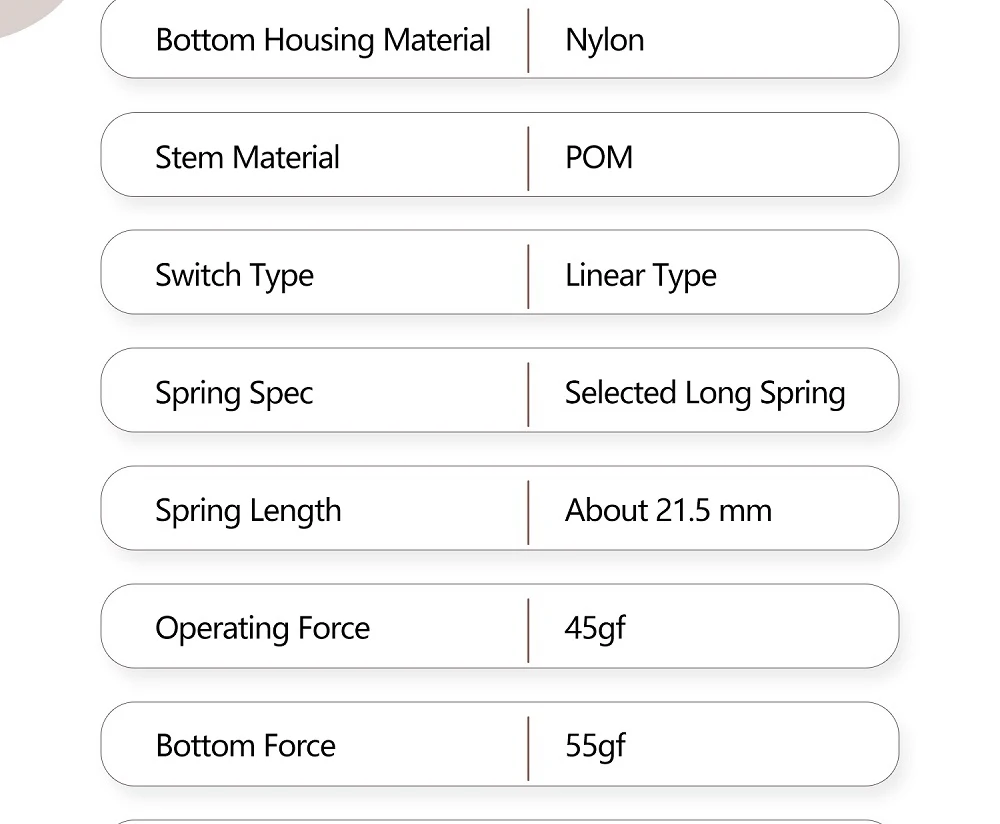Image resolution: width=1000 pixels, height=824 pixels.
Task: Select the Selected Long Spring value
Action: 704,393
